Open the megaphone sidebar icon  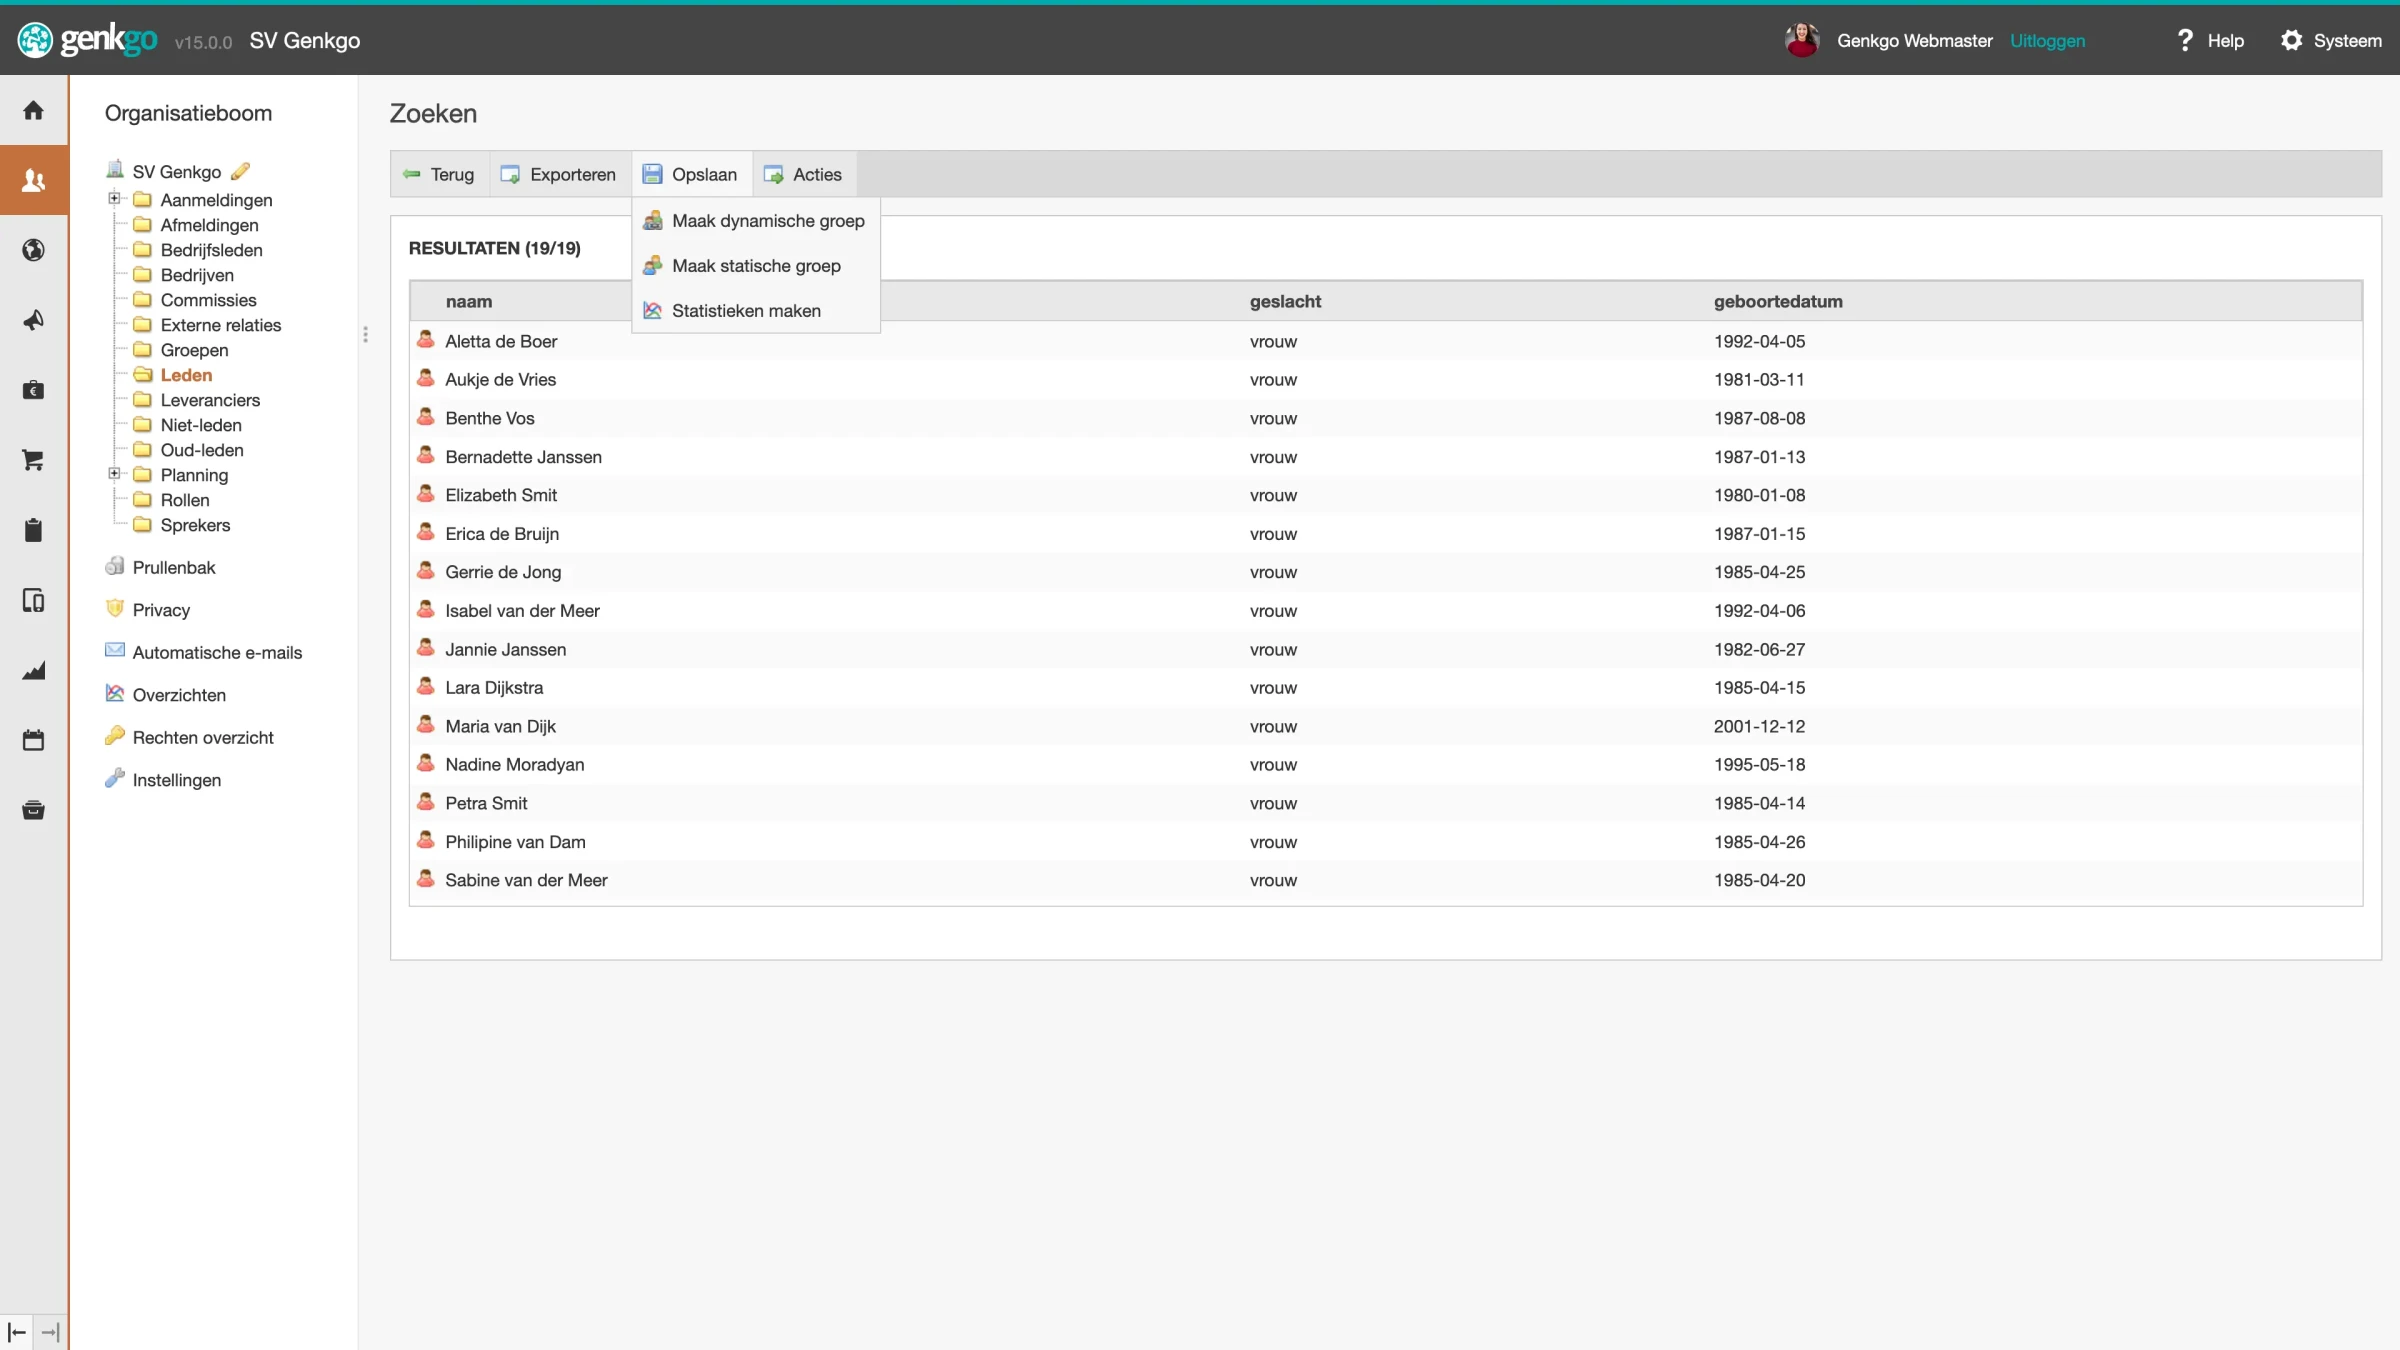pos(33,320)
